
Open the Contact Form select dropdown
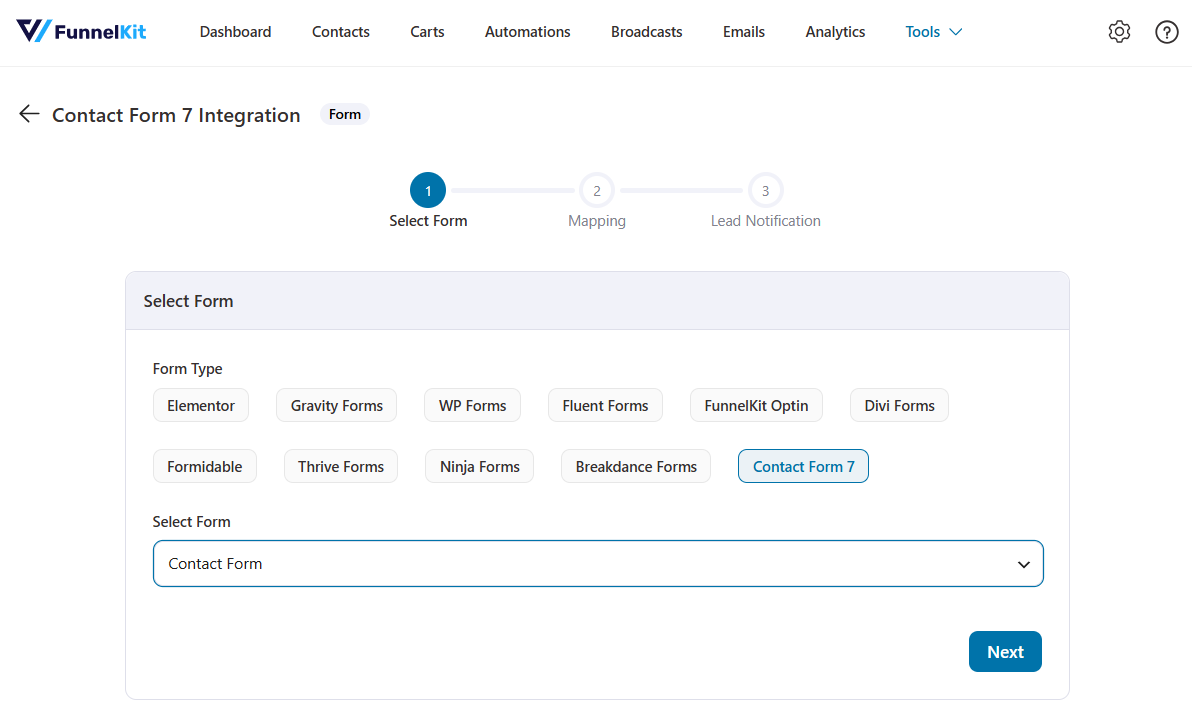[598, 563]
